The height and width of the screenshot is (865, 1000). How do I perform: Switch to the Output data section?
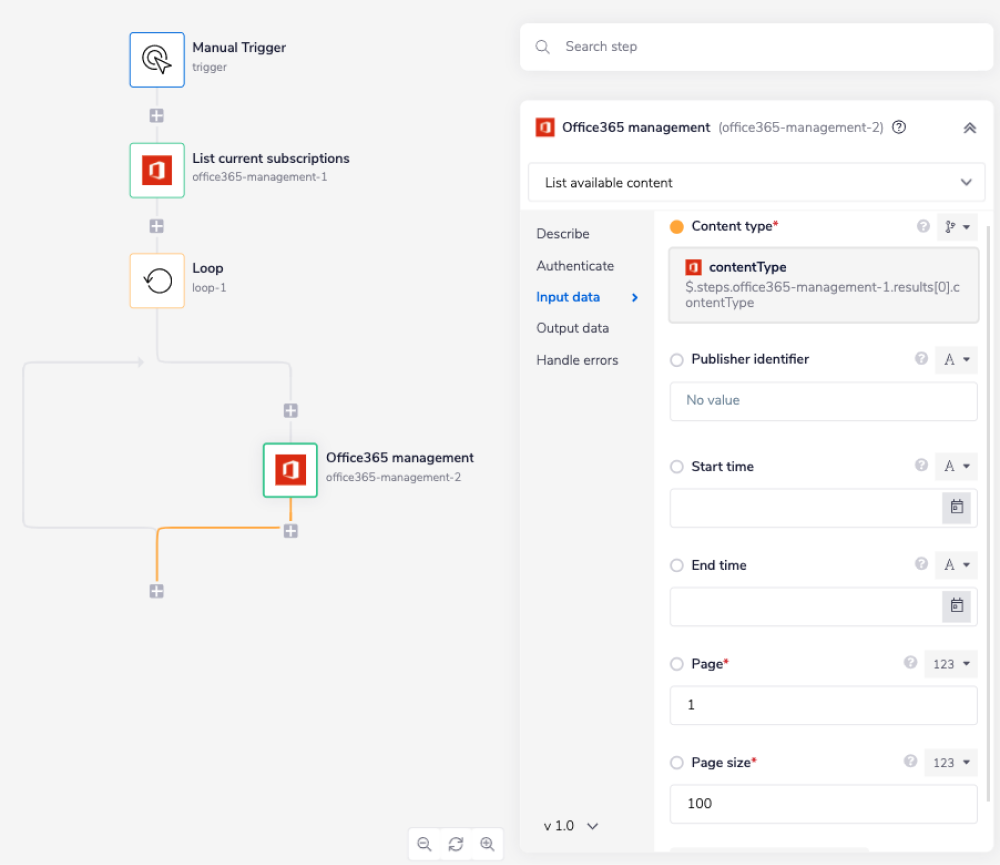tap(572, 328)
